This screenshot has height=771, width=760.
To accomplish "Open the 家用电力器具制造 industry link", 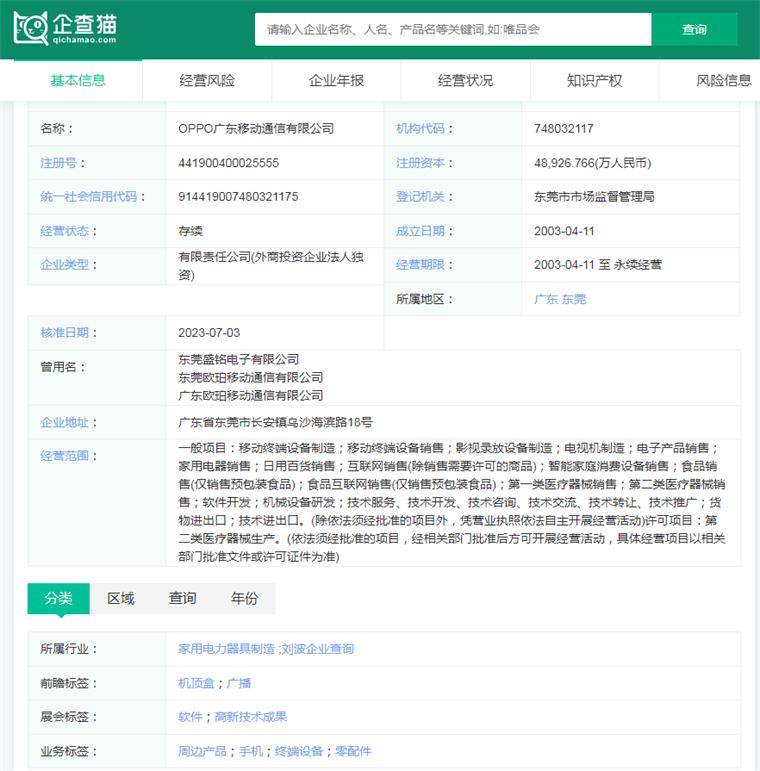I will click(226, 649).
